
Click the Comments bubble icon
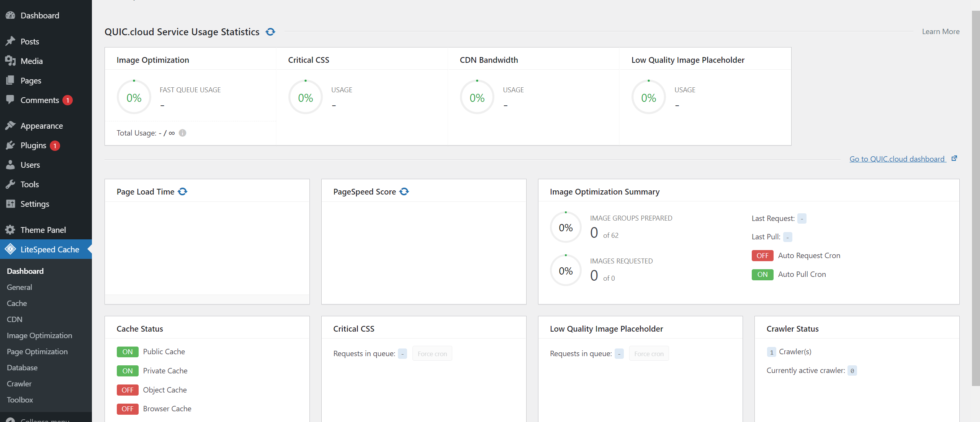tap(10, 100)
